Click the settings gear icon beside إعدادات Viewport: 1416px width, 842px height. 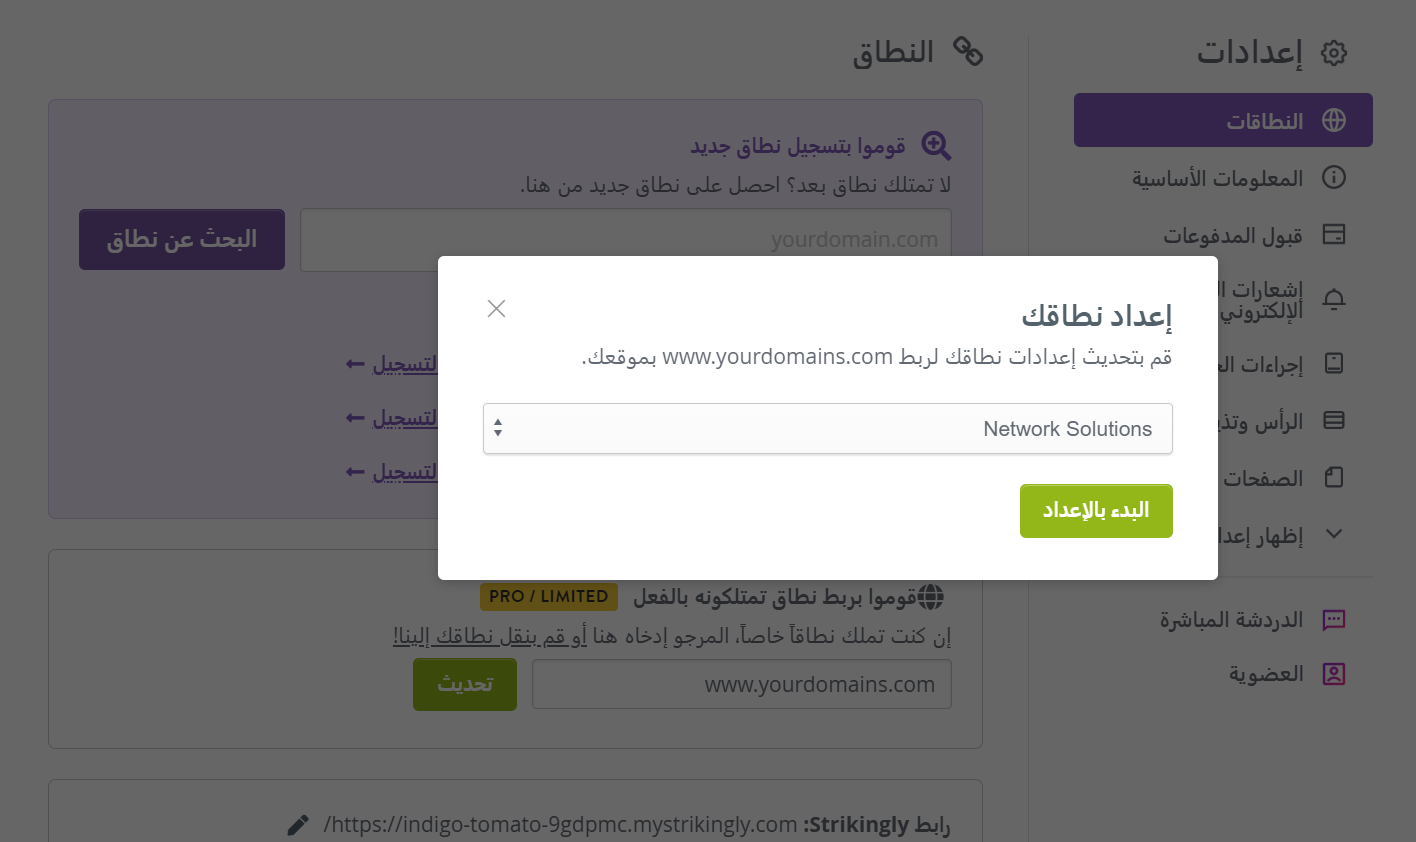[x=1334, y=53]
